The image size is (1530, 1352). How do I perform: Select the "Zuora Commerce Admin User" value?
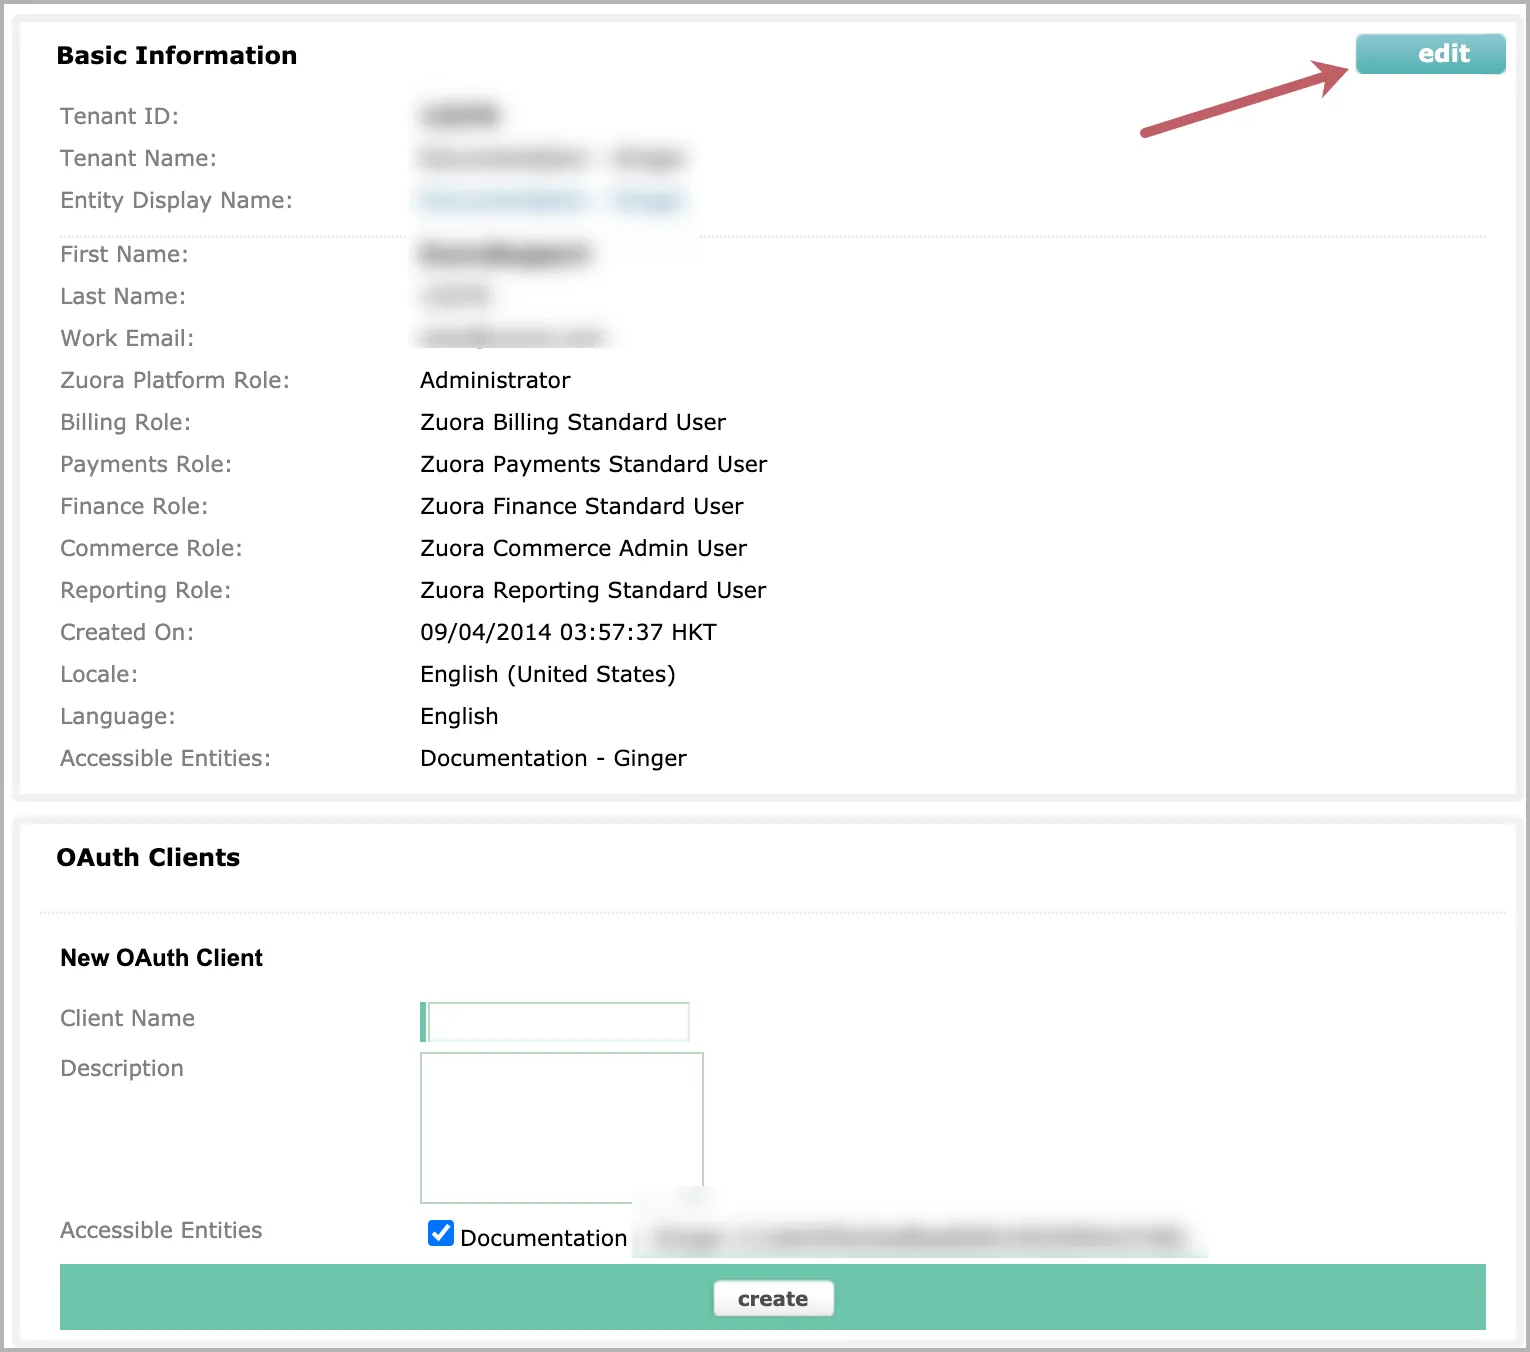[584, 548]
